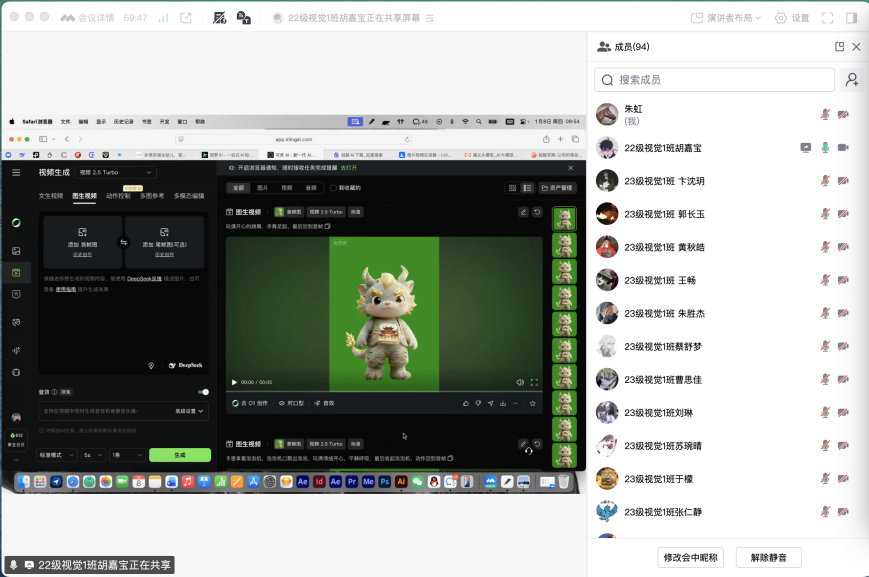Click 胡嘉宝's green microphone icon

(x=825, y=148)
